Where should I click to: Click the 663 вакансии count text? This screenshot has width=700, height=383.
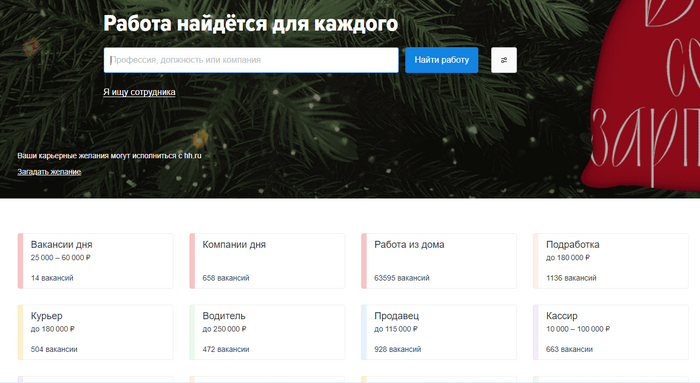coord(569,350)
